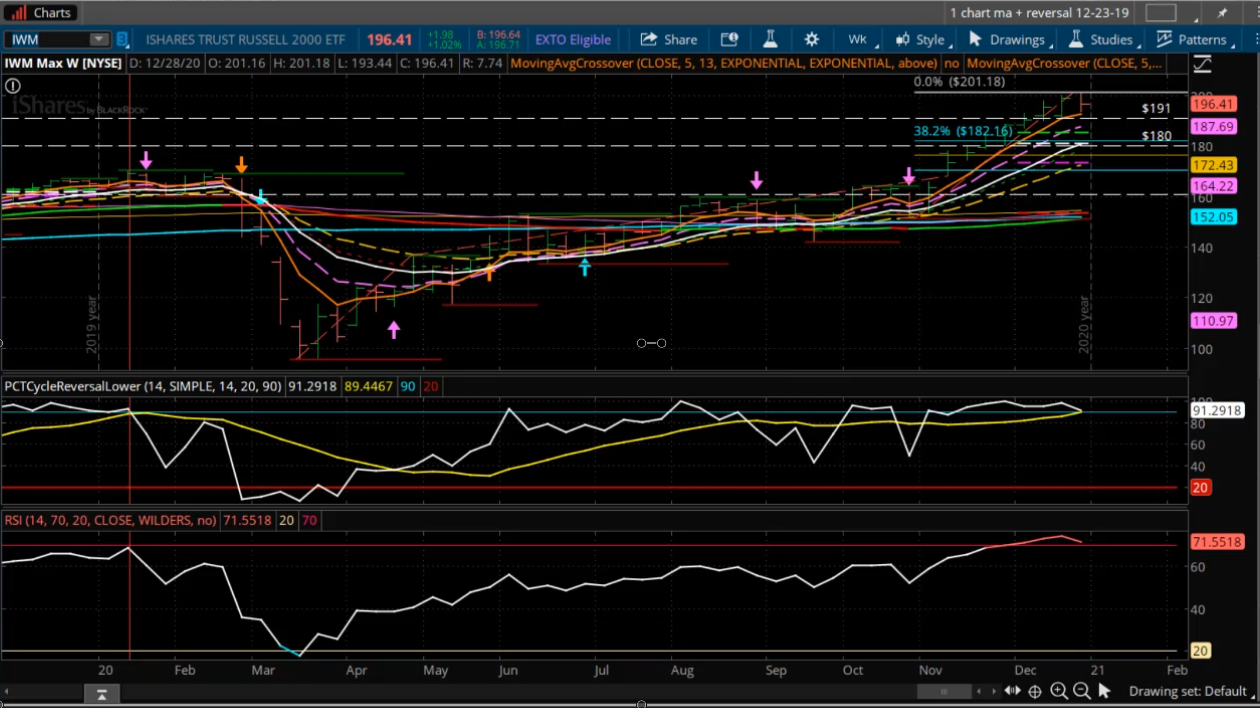Open the Drawings menu
This screenshot has height=708, width=1260.
click(x=1008, y=39)
